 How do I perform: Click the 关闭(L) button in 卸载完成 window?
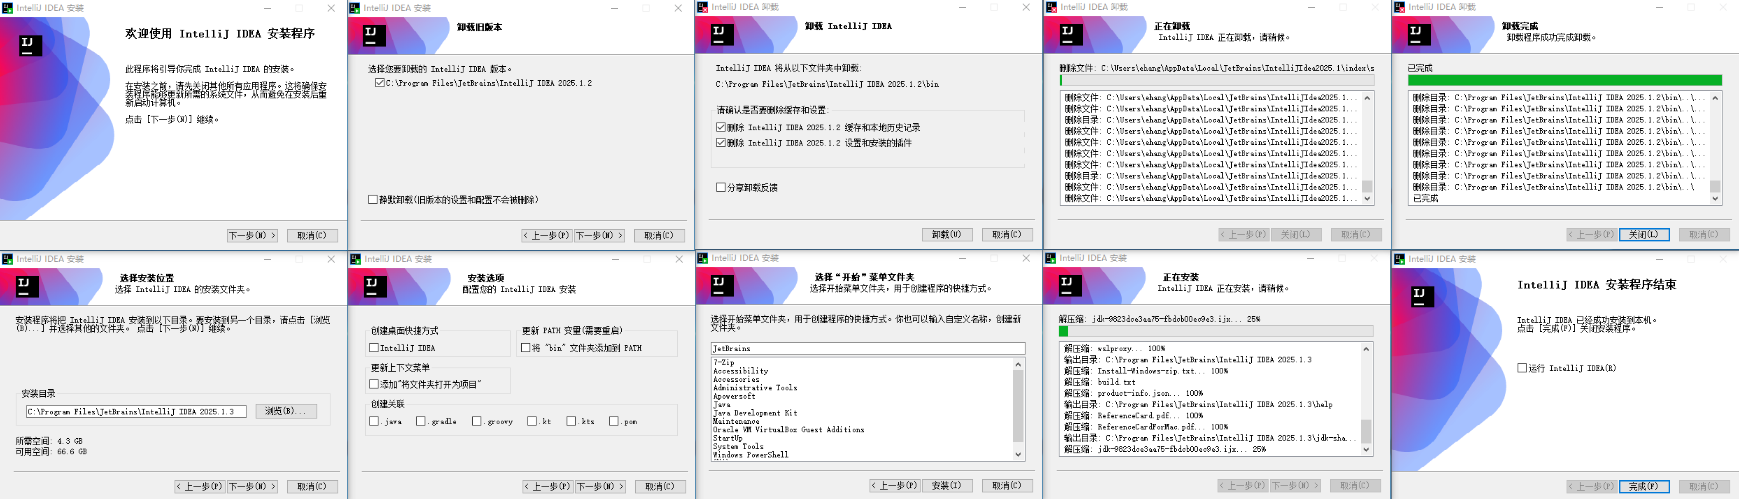tap(1644, 234)
